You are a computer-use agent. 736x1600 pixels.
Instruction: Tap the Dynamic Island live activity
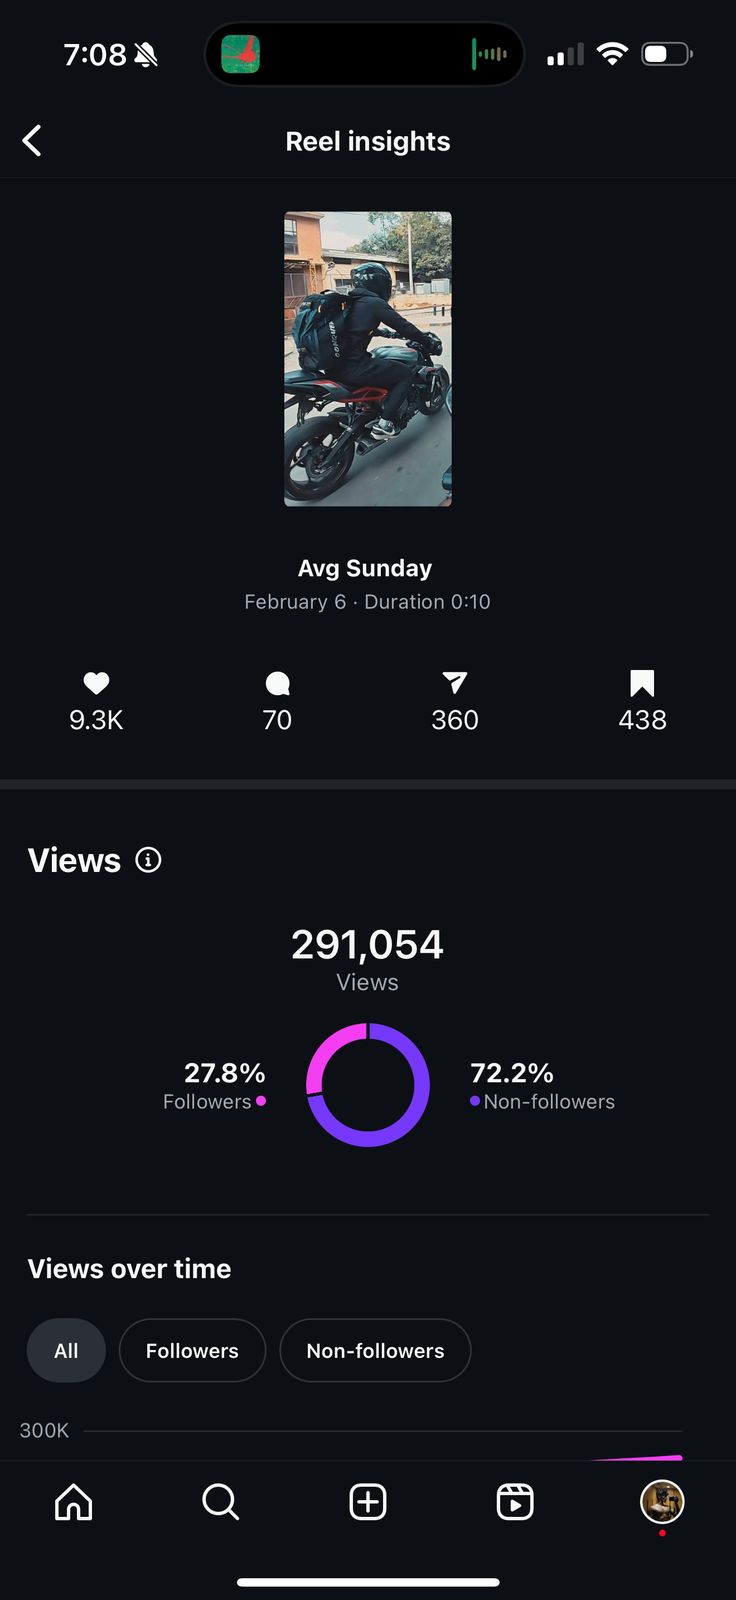coord(364,54)
